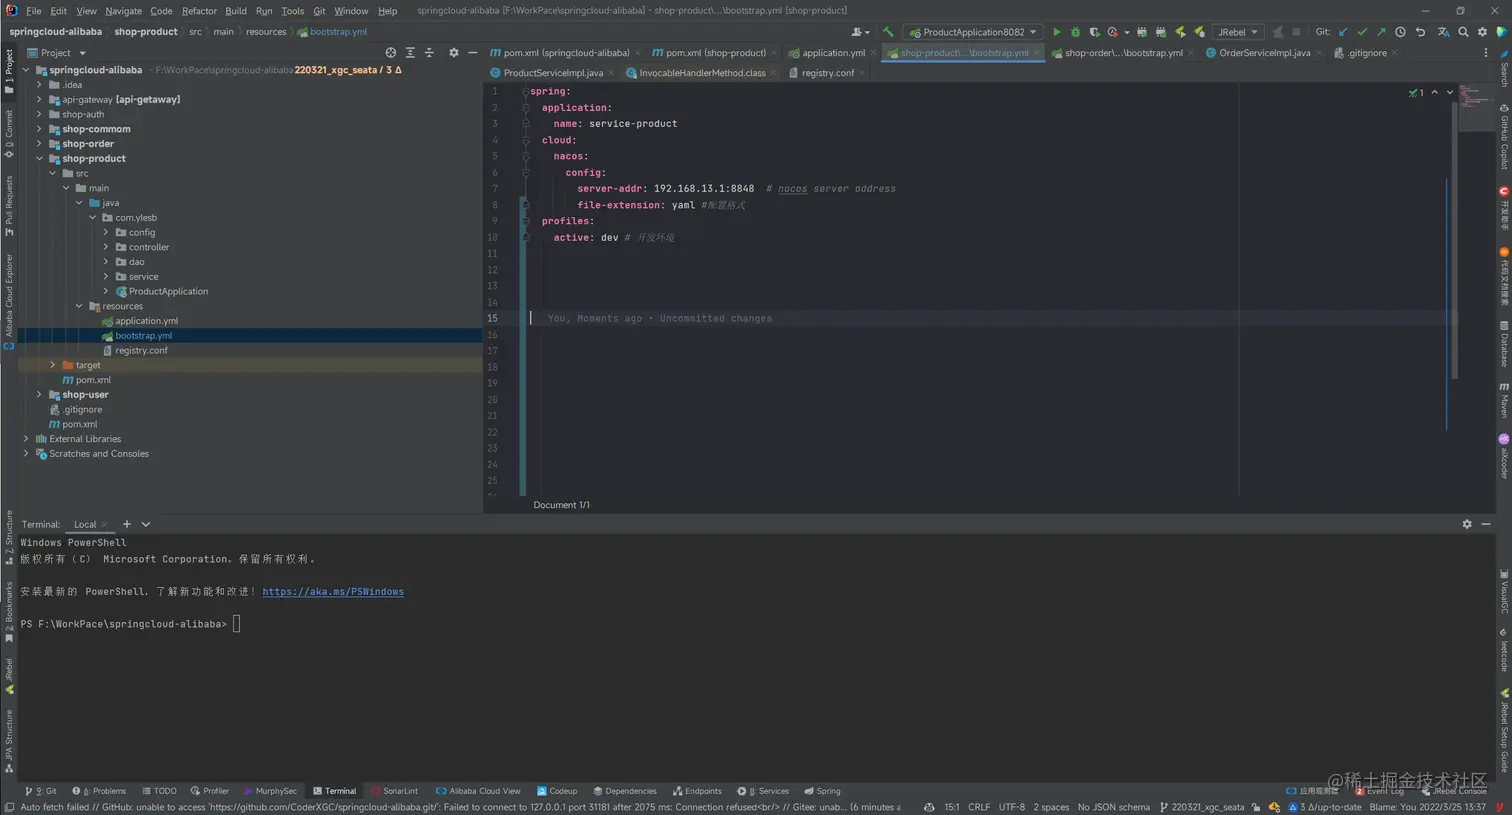Click user account icon in toolbar
Screen dimensions: 1512x815
click(858, 32)
